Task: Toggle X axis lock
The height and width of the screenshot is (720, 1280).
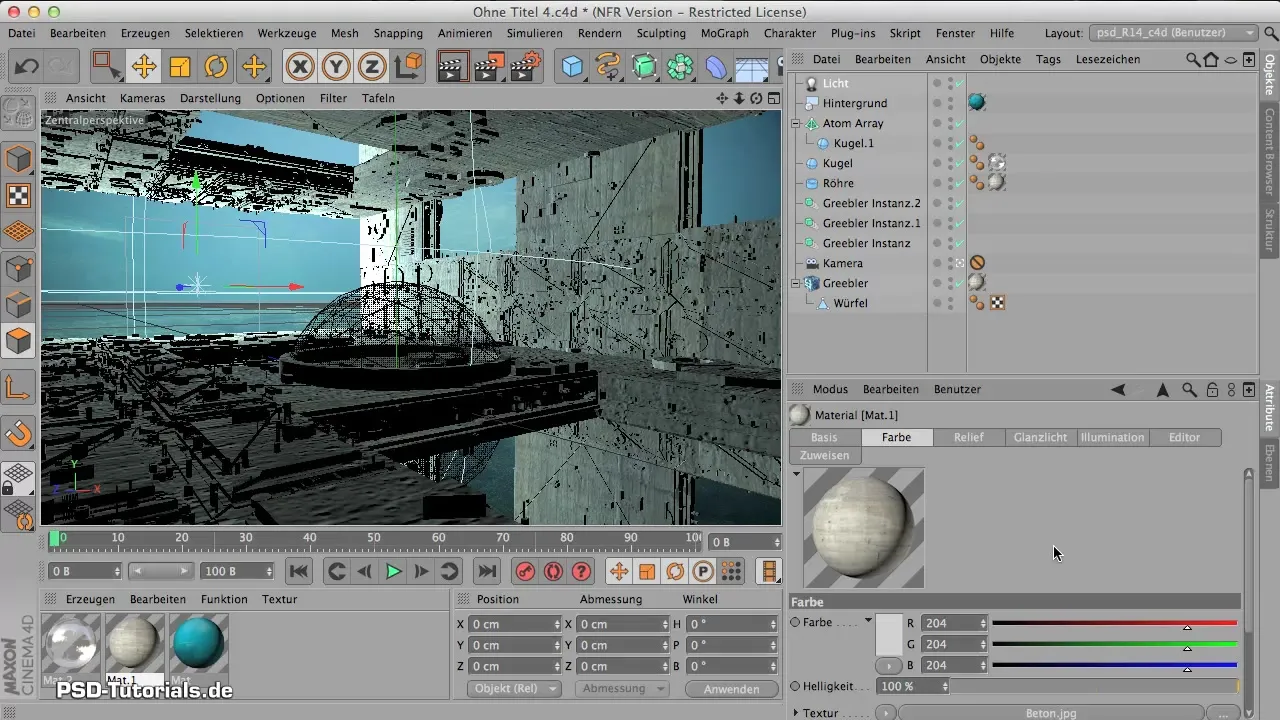Action: click(x=299, y=67)
